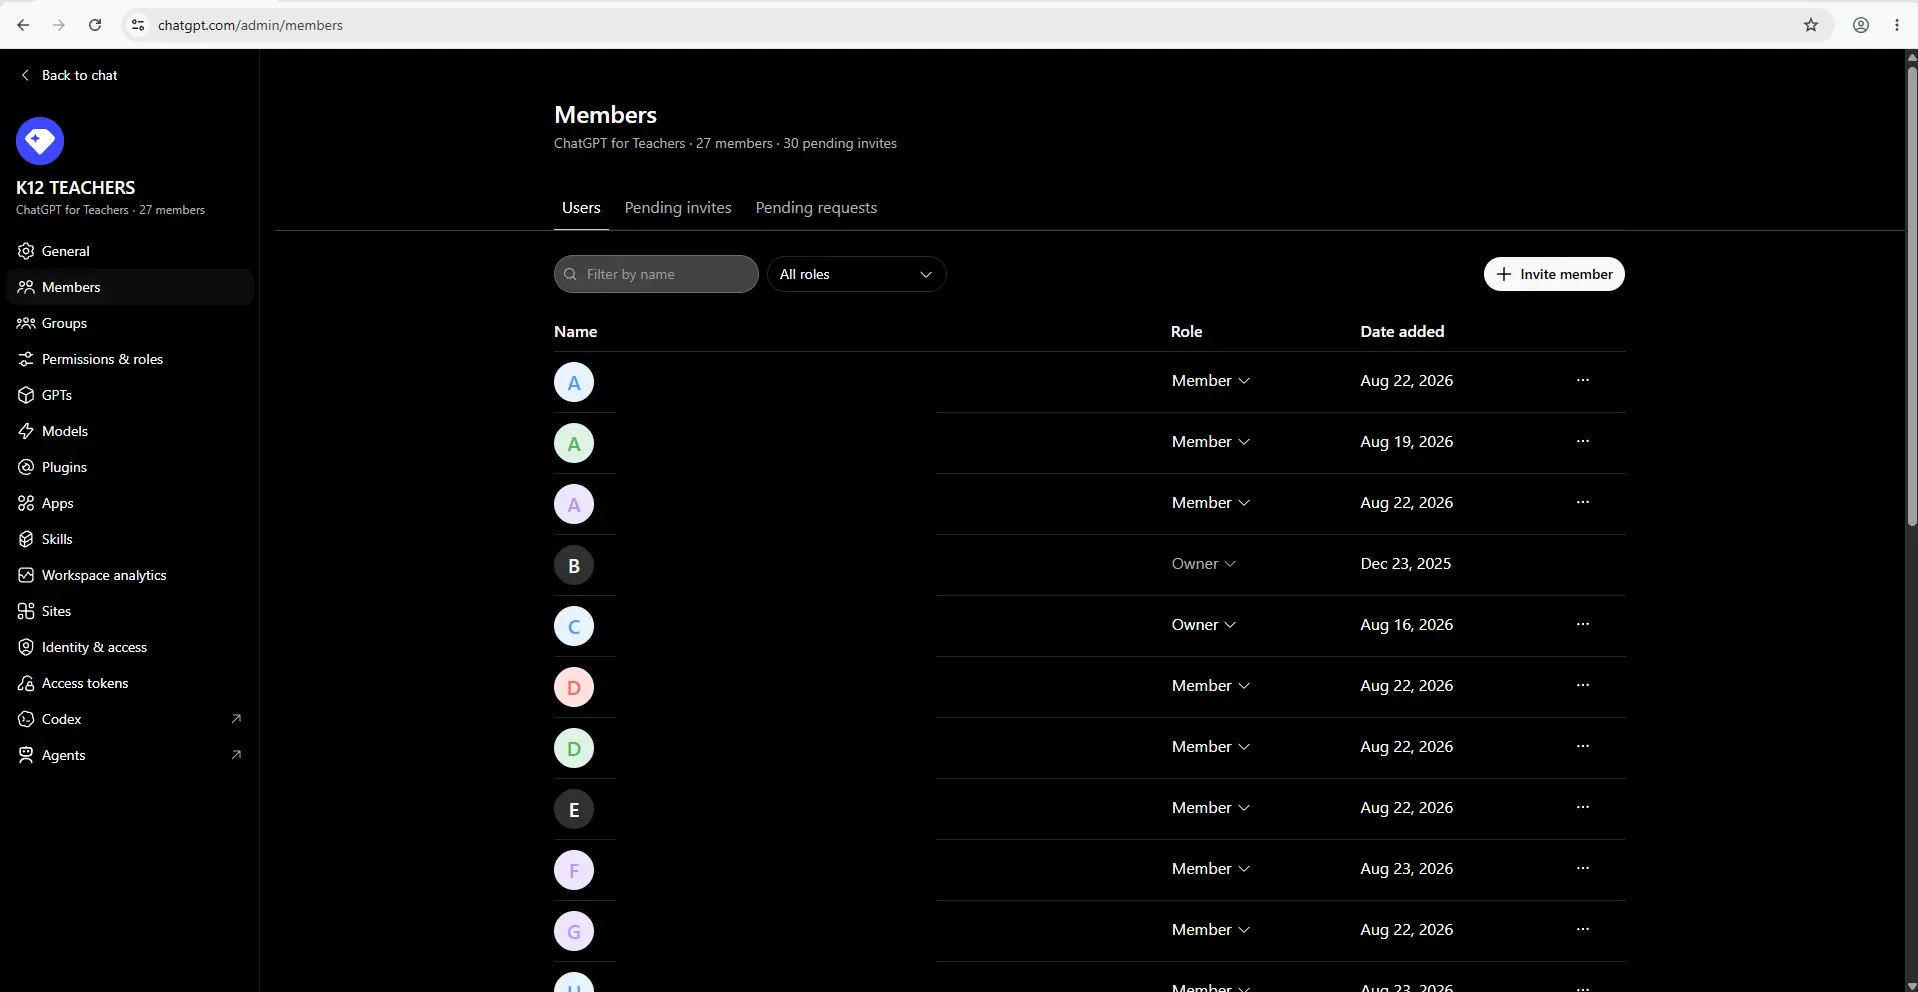Open the Apps grid icon
Image resolution: width=1918 pixels, height=992 pixels.
tap(26, 503)
